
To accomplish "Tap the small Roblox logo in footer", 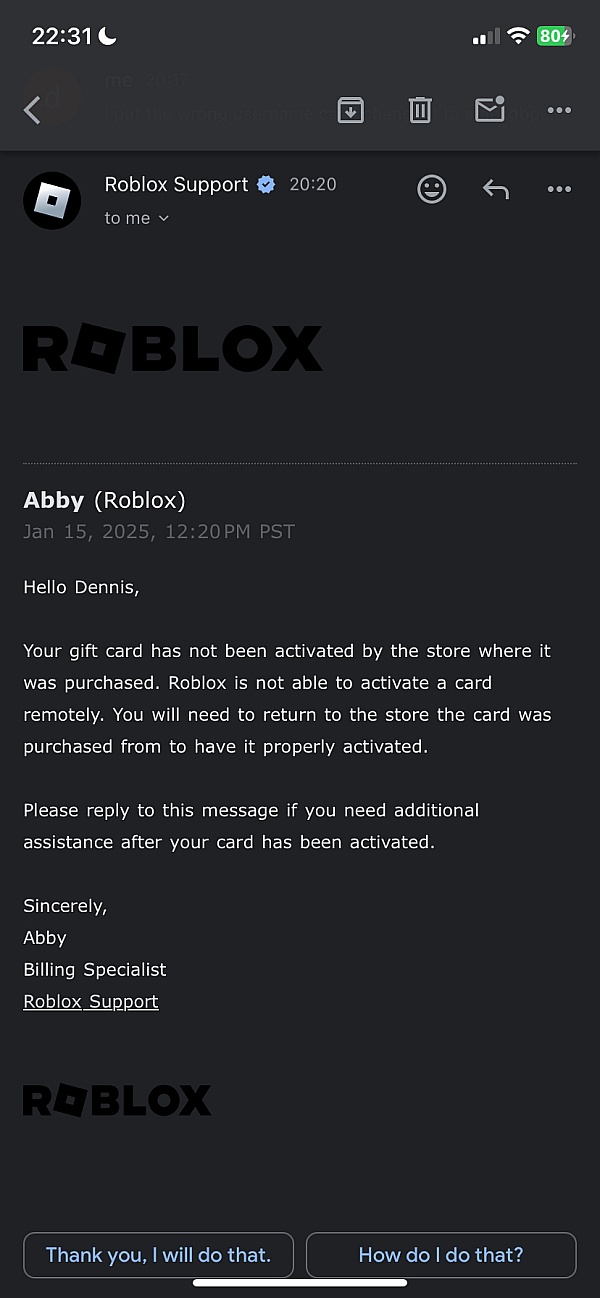I will point(117,1101).
